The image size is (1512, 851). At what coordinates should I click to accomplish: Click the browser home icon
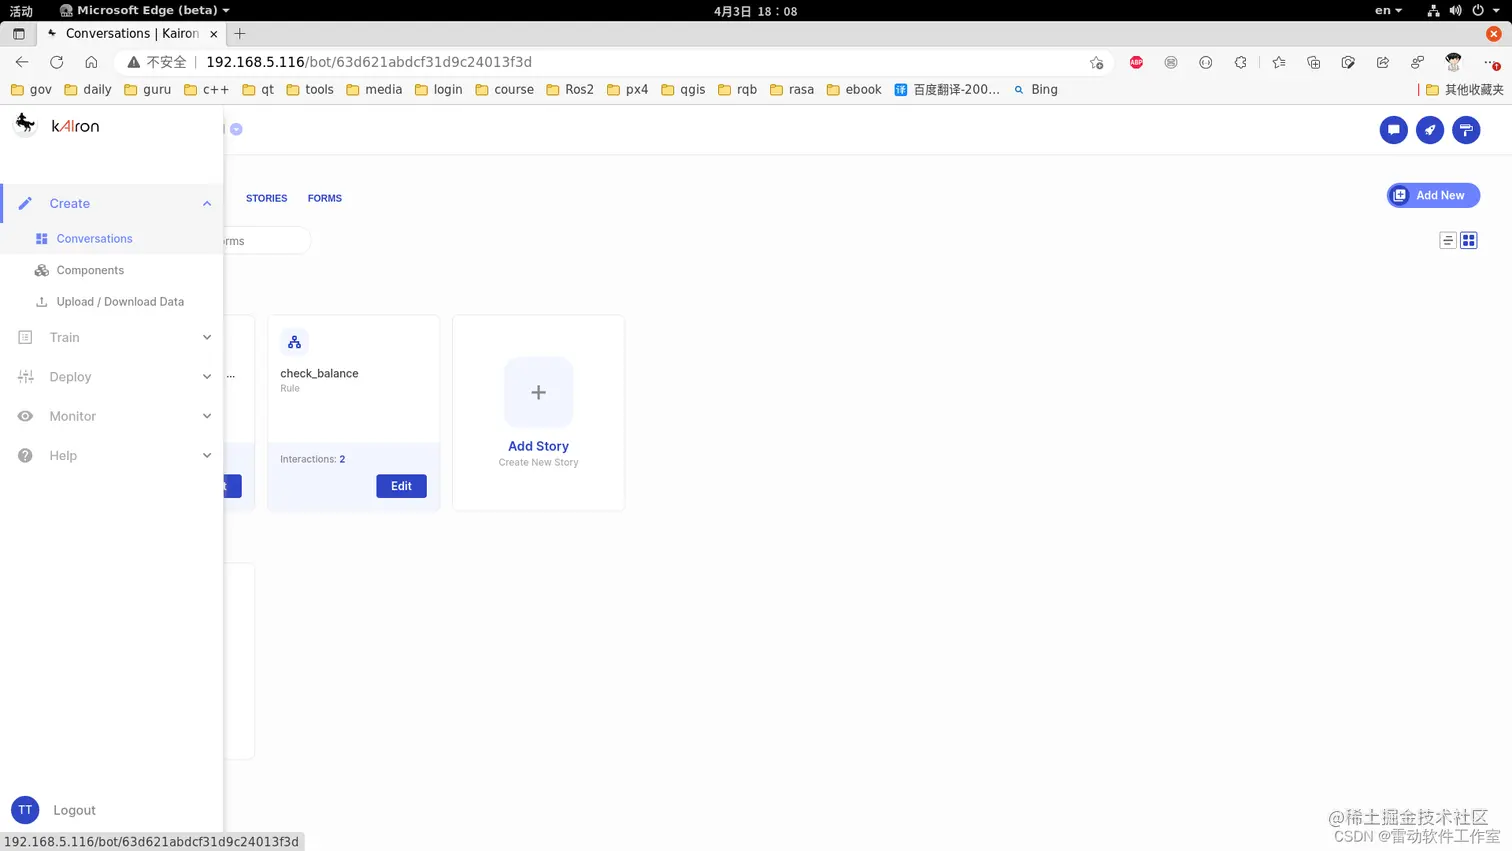[91, 62]
